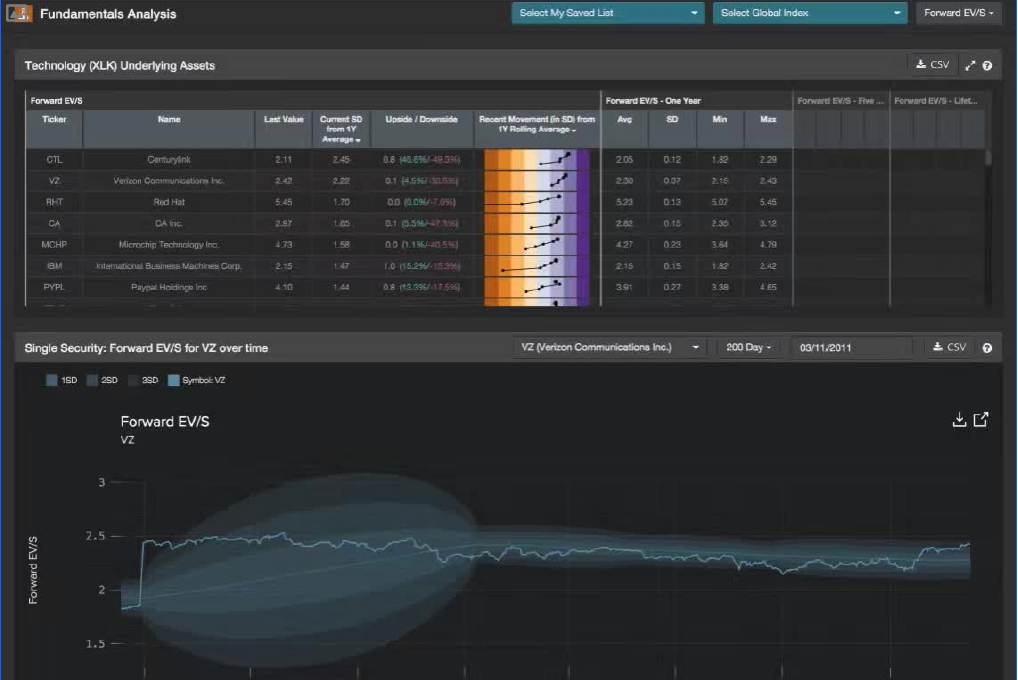Click the Avg column header
This screenshot has height=680, width=1018.
pos(625,129)
